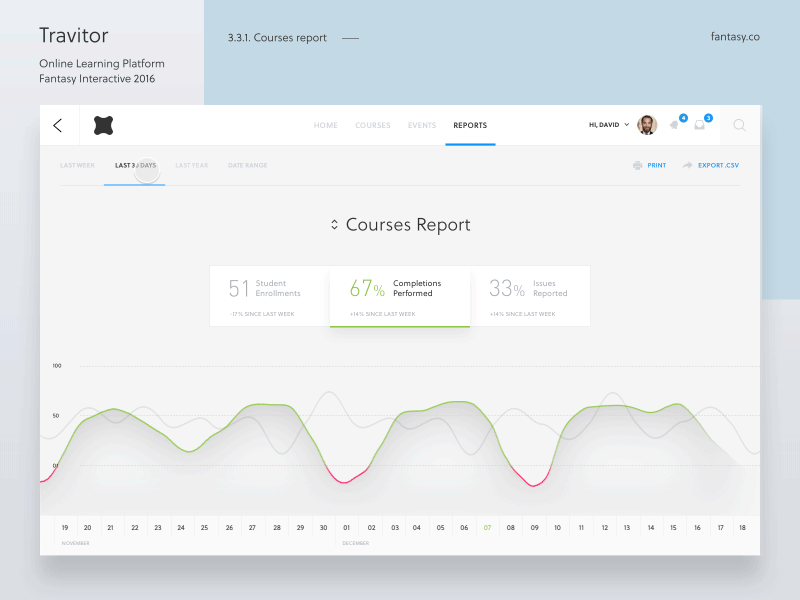Expand the Courses Report selector arrows
Viewport: 800px width, 600px height.
[x=335, y=225]
